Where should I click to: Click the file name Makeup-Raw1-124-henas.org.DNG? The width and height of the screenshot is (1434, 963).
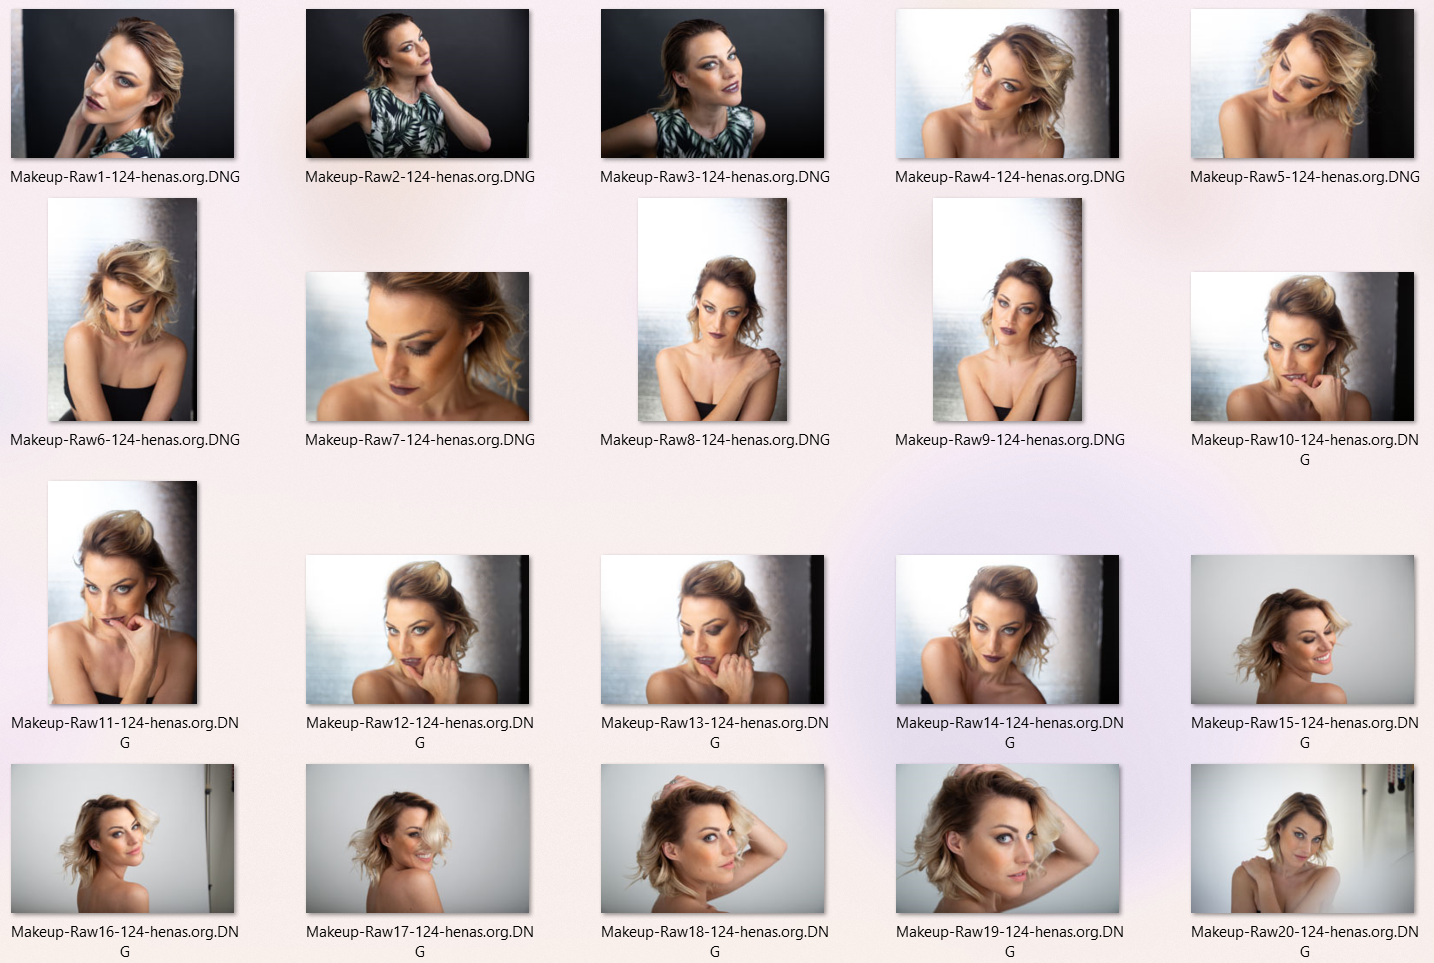coord(125,177)
